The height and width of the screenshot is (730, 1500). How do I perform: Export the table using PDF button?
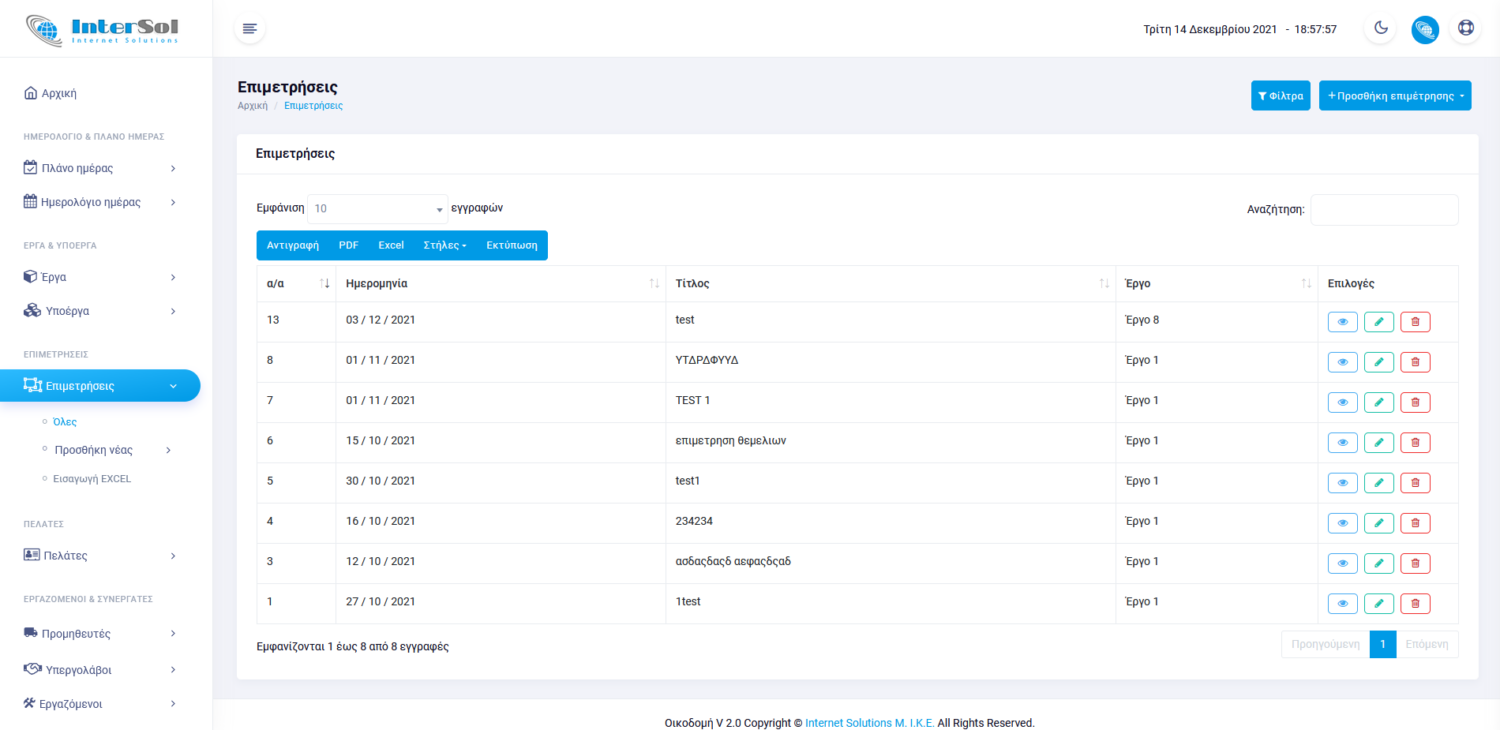[348, 245]
